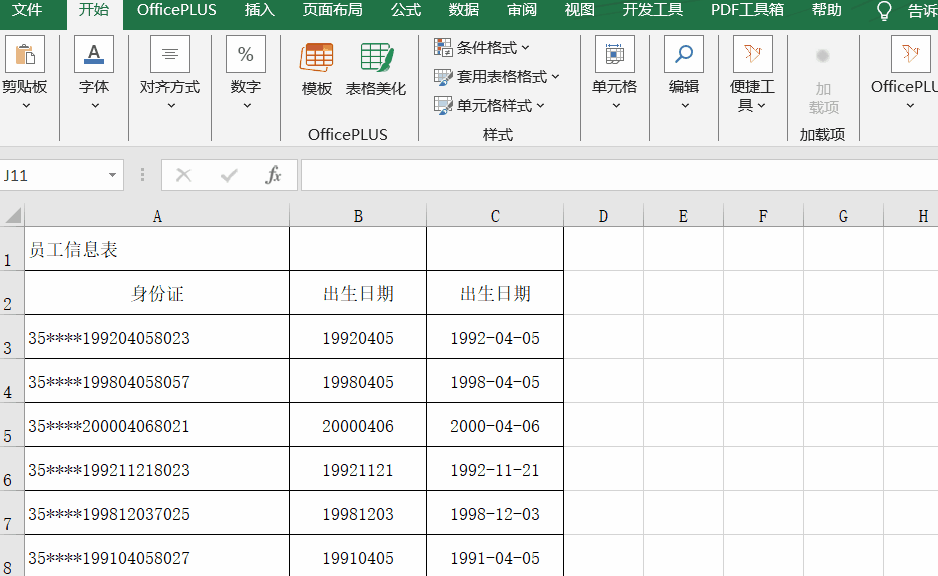Expand the 对齐方式 group chevron
The image size is (938, 576).
[171, 106]
